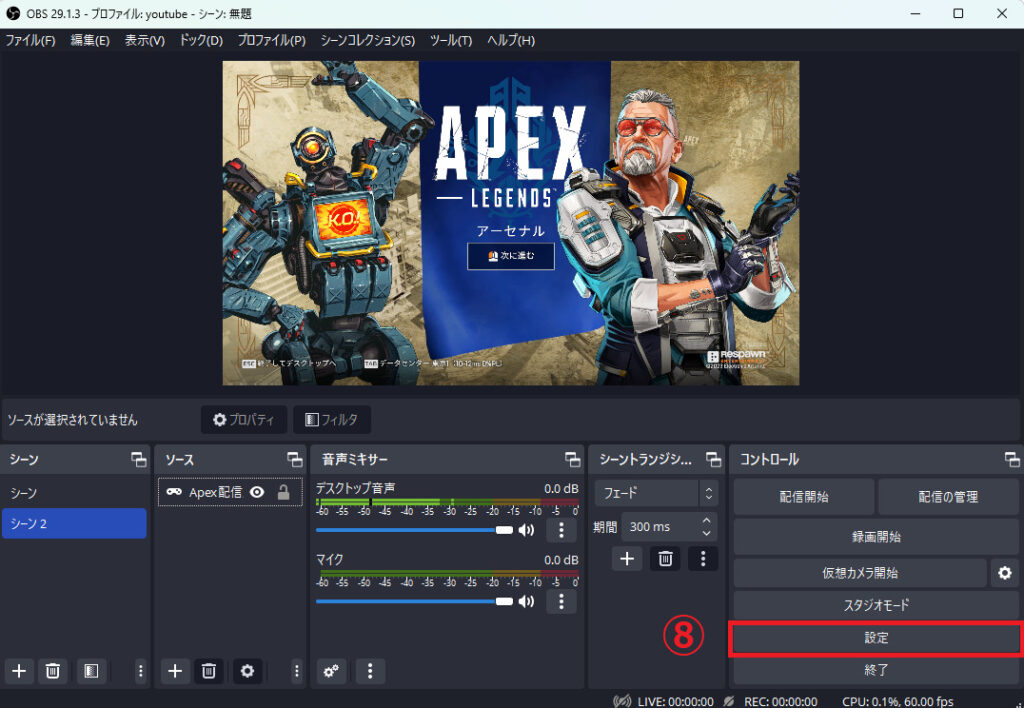Image resolution: width=1024 pixels, height=708 pixels.
Task: Click the 終了 button
Action: tap(876, 670)
